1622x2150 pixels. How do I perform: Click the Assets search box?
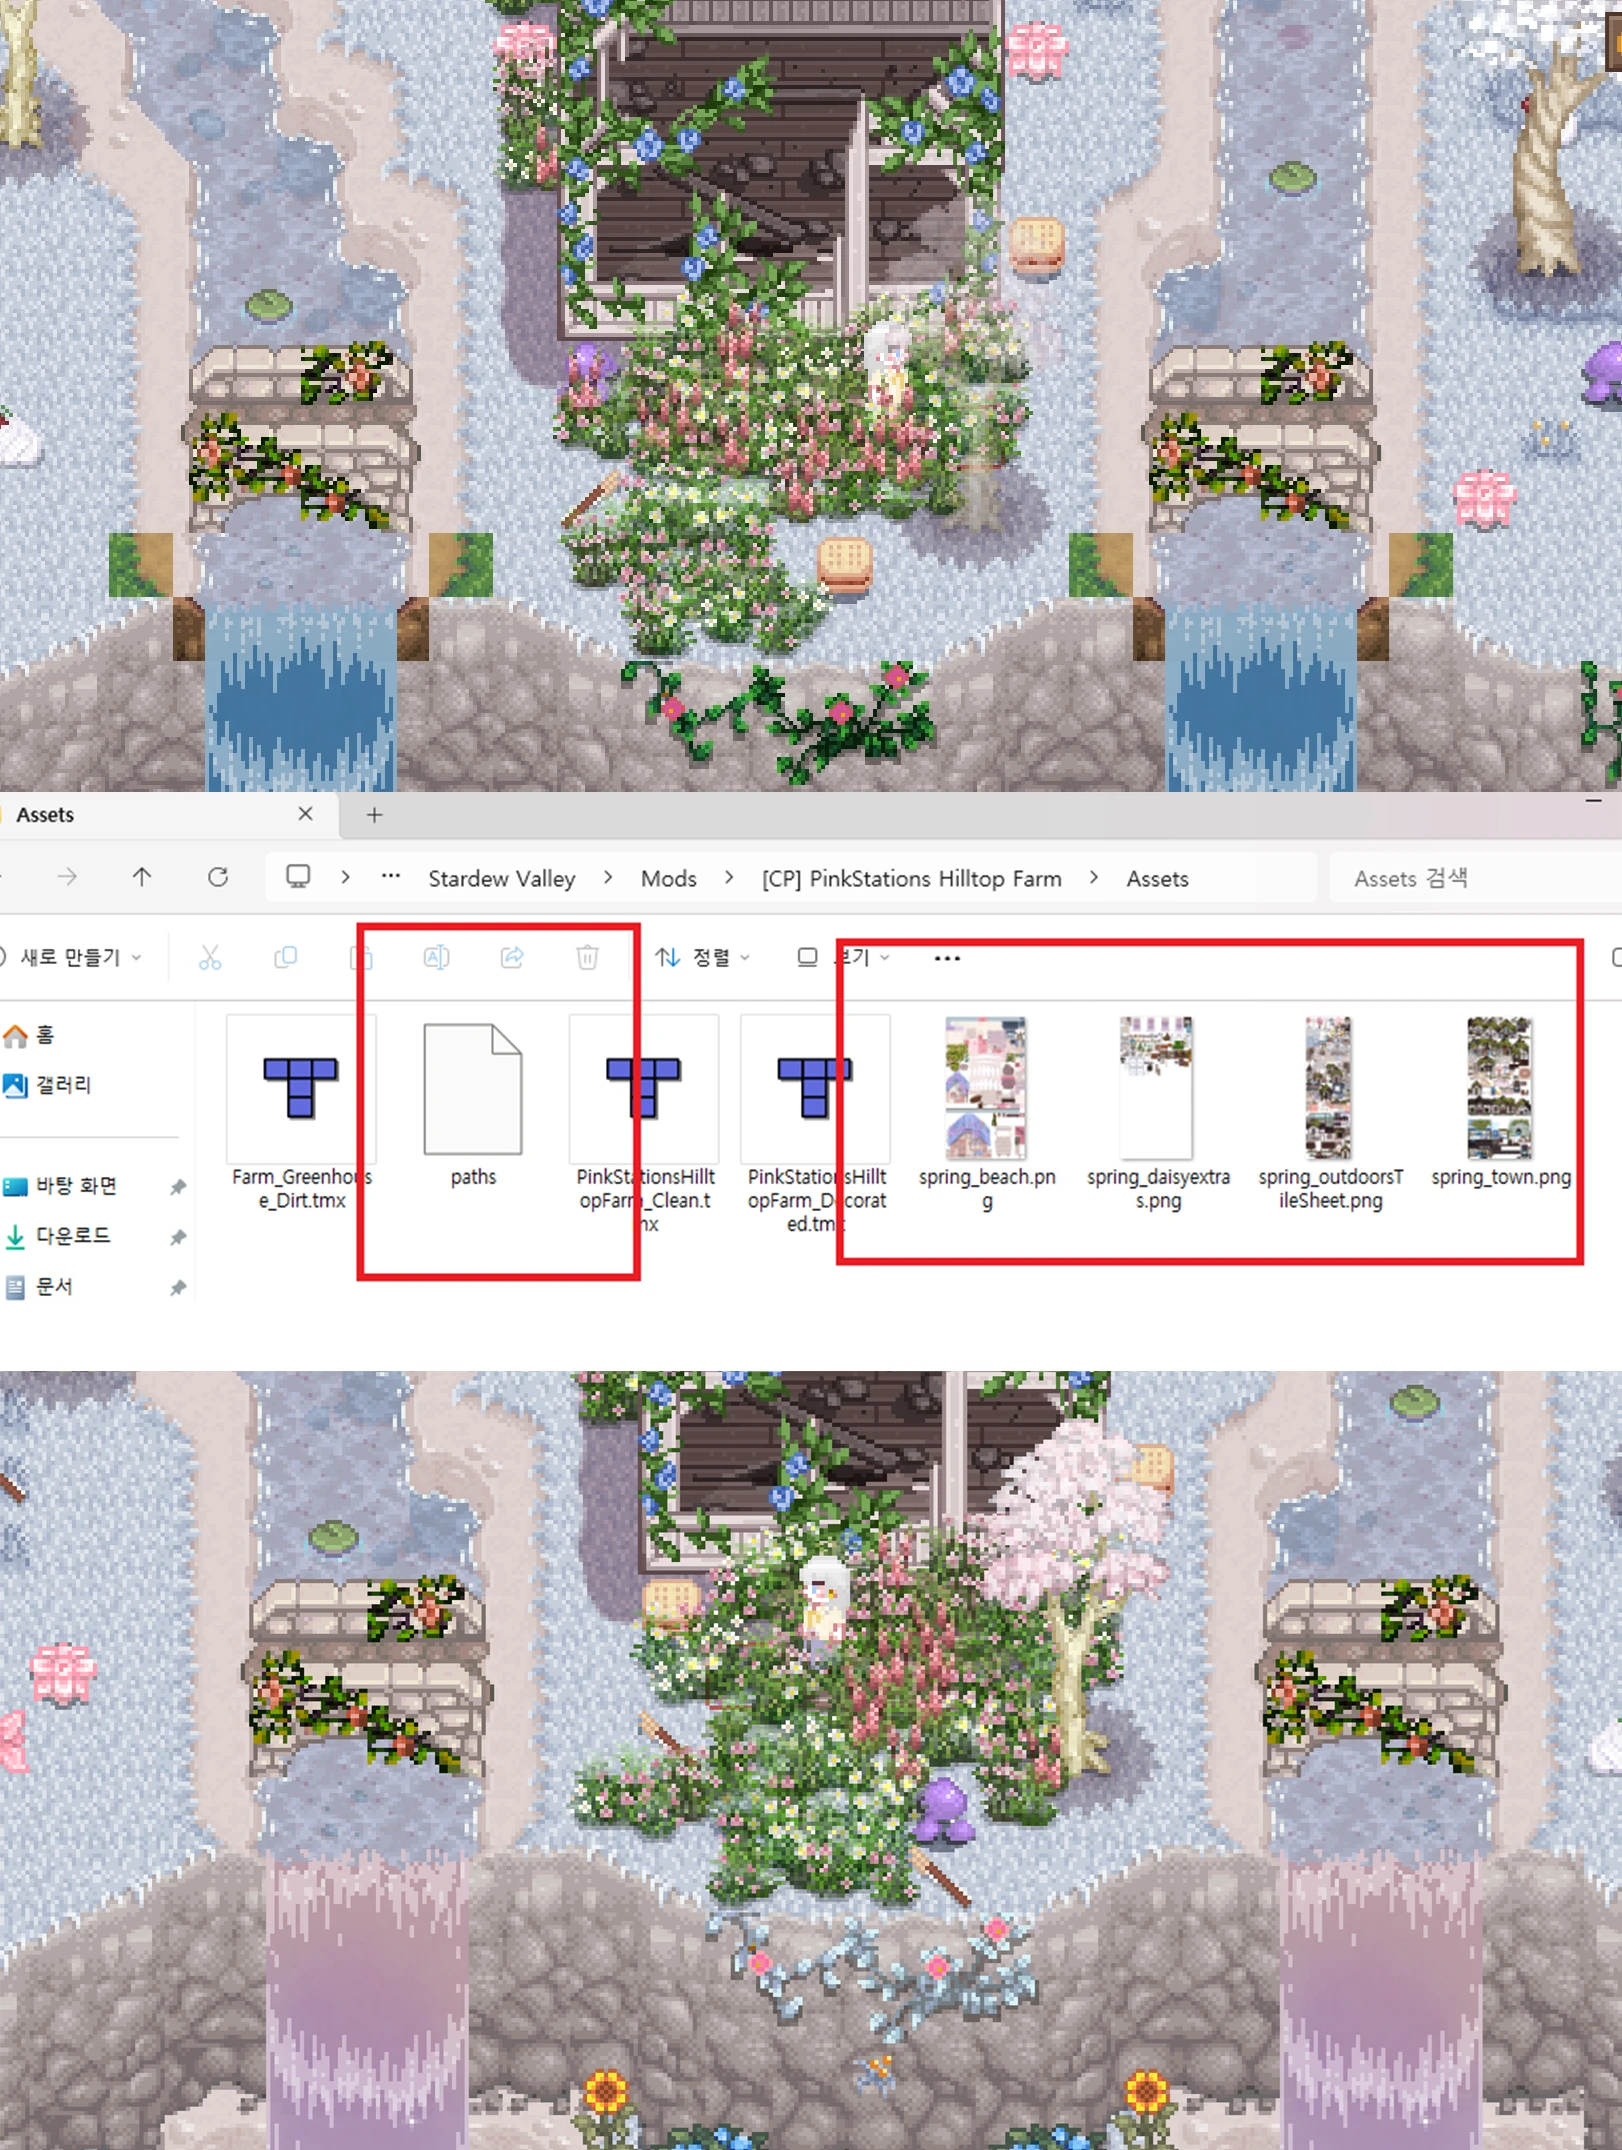coord(1475,878)
